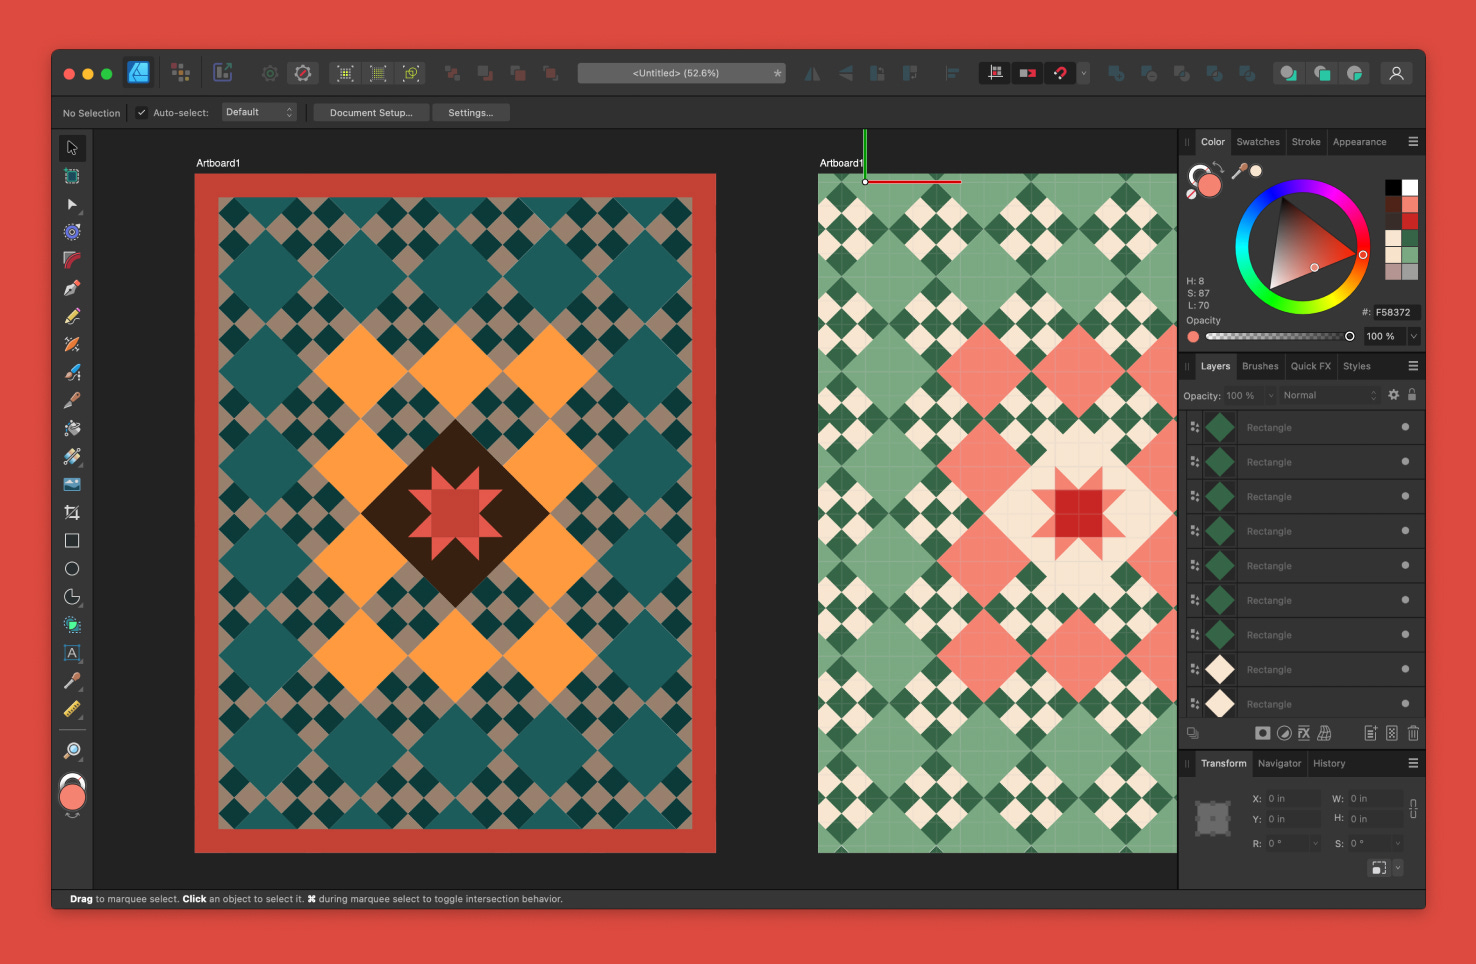This screenshot has width=1476, height=964.
Task: Select the Artistic Text tool
Action: [71, 653]
